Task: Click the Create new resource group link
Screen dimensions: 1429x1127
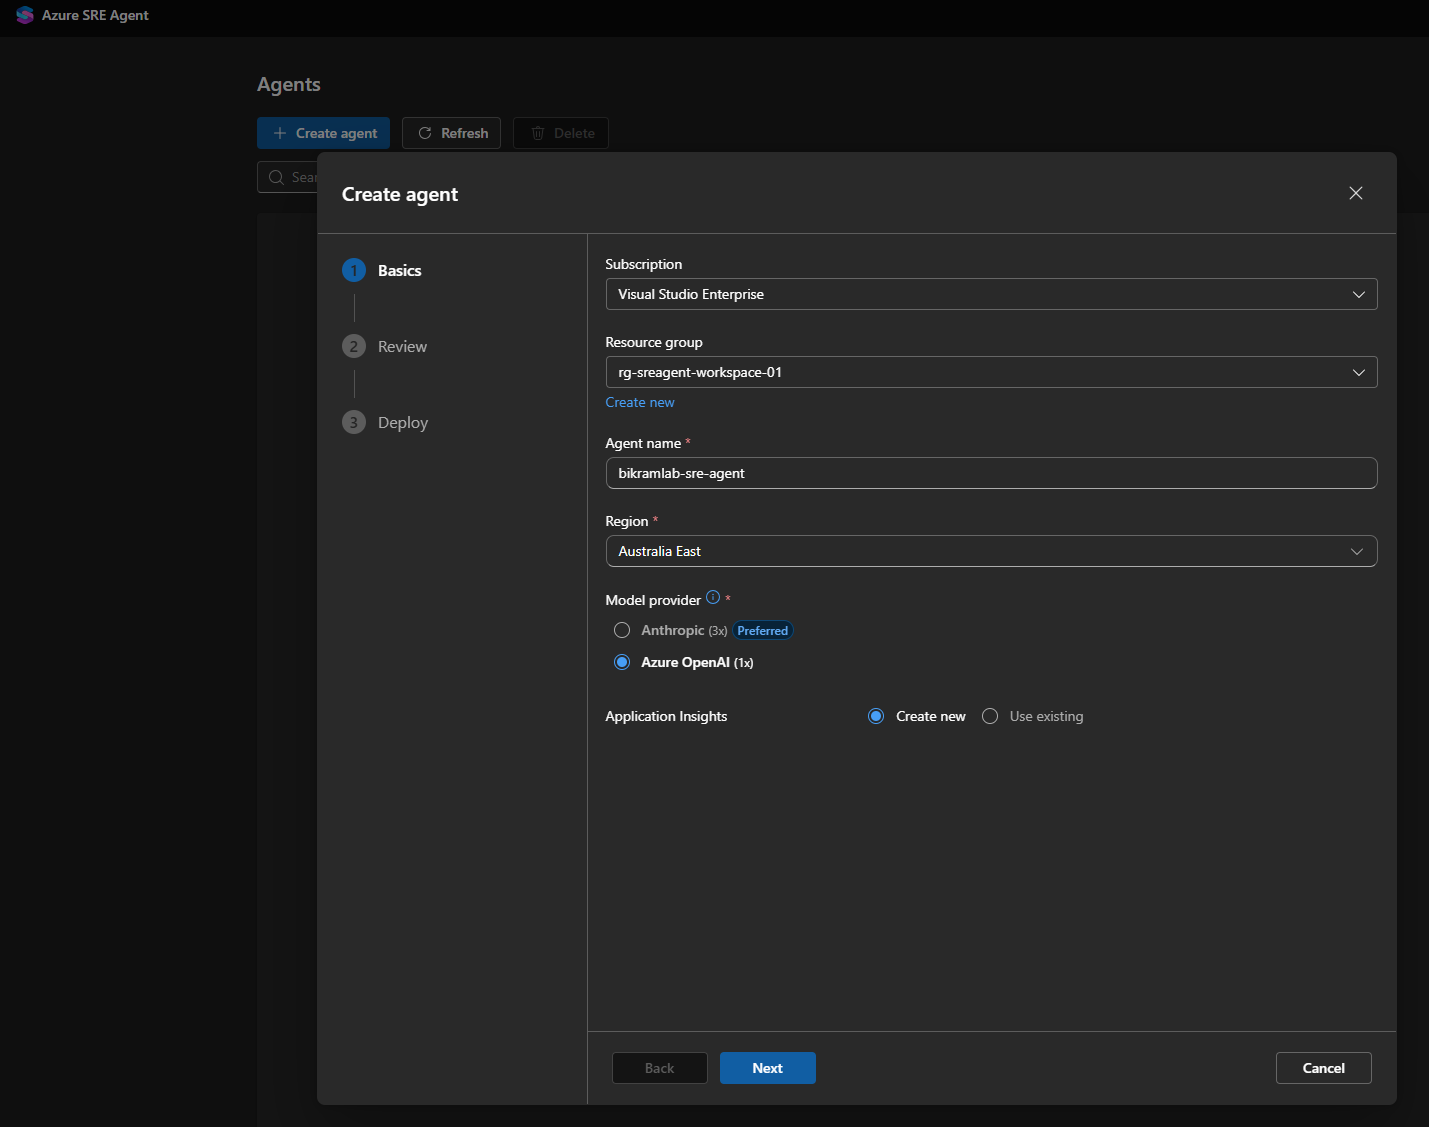Action: pyautogui.click(x=640, y=402)
